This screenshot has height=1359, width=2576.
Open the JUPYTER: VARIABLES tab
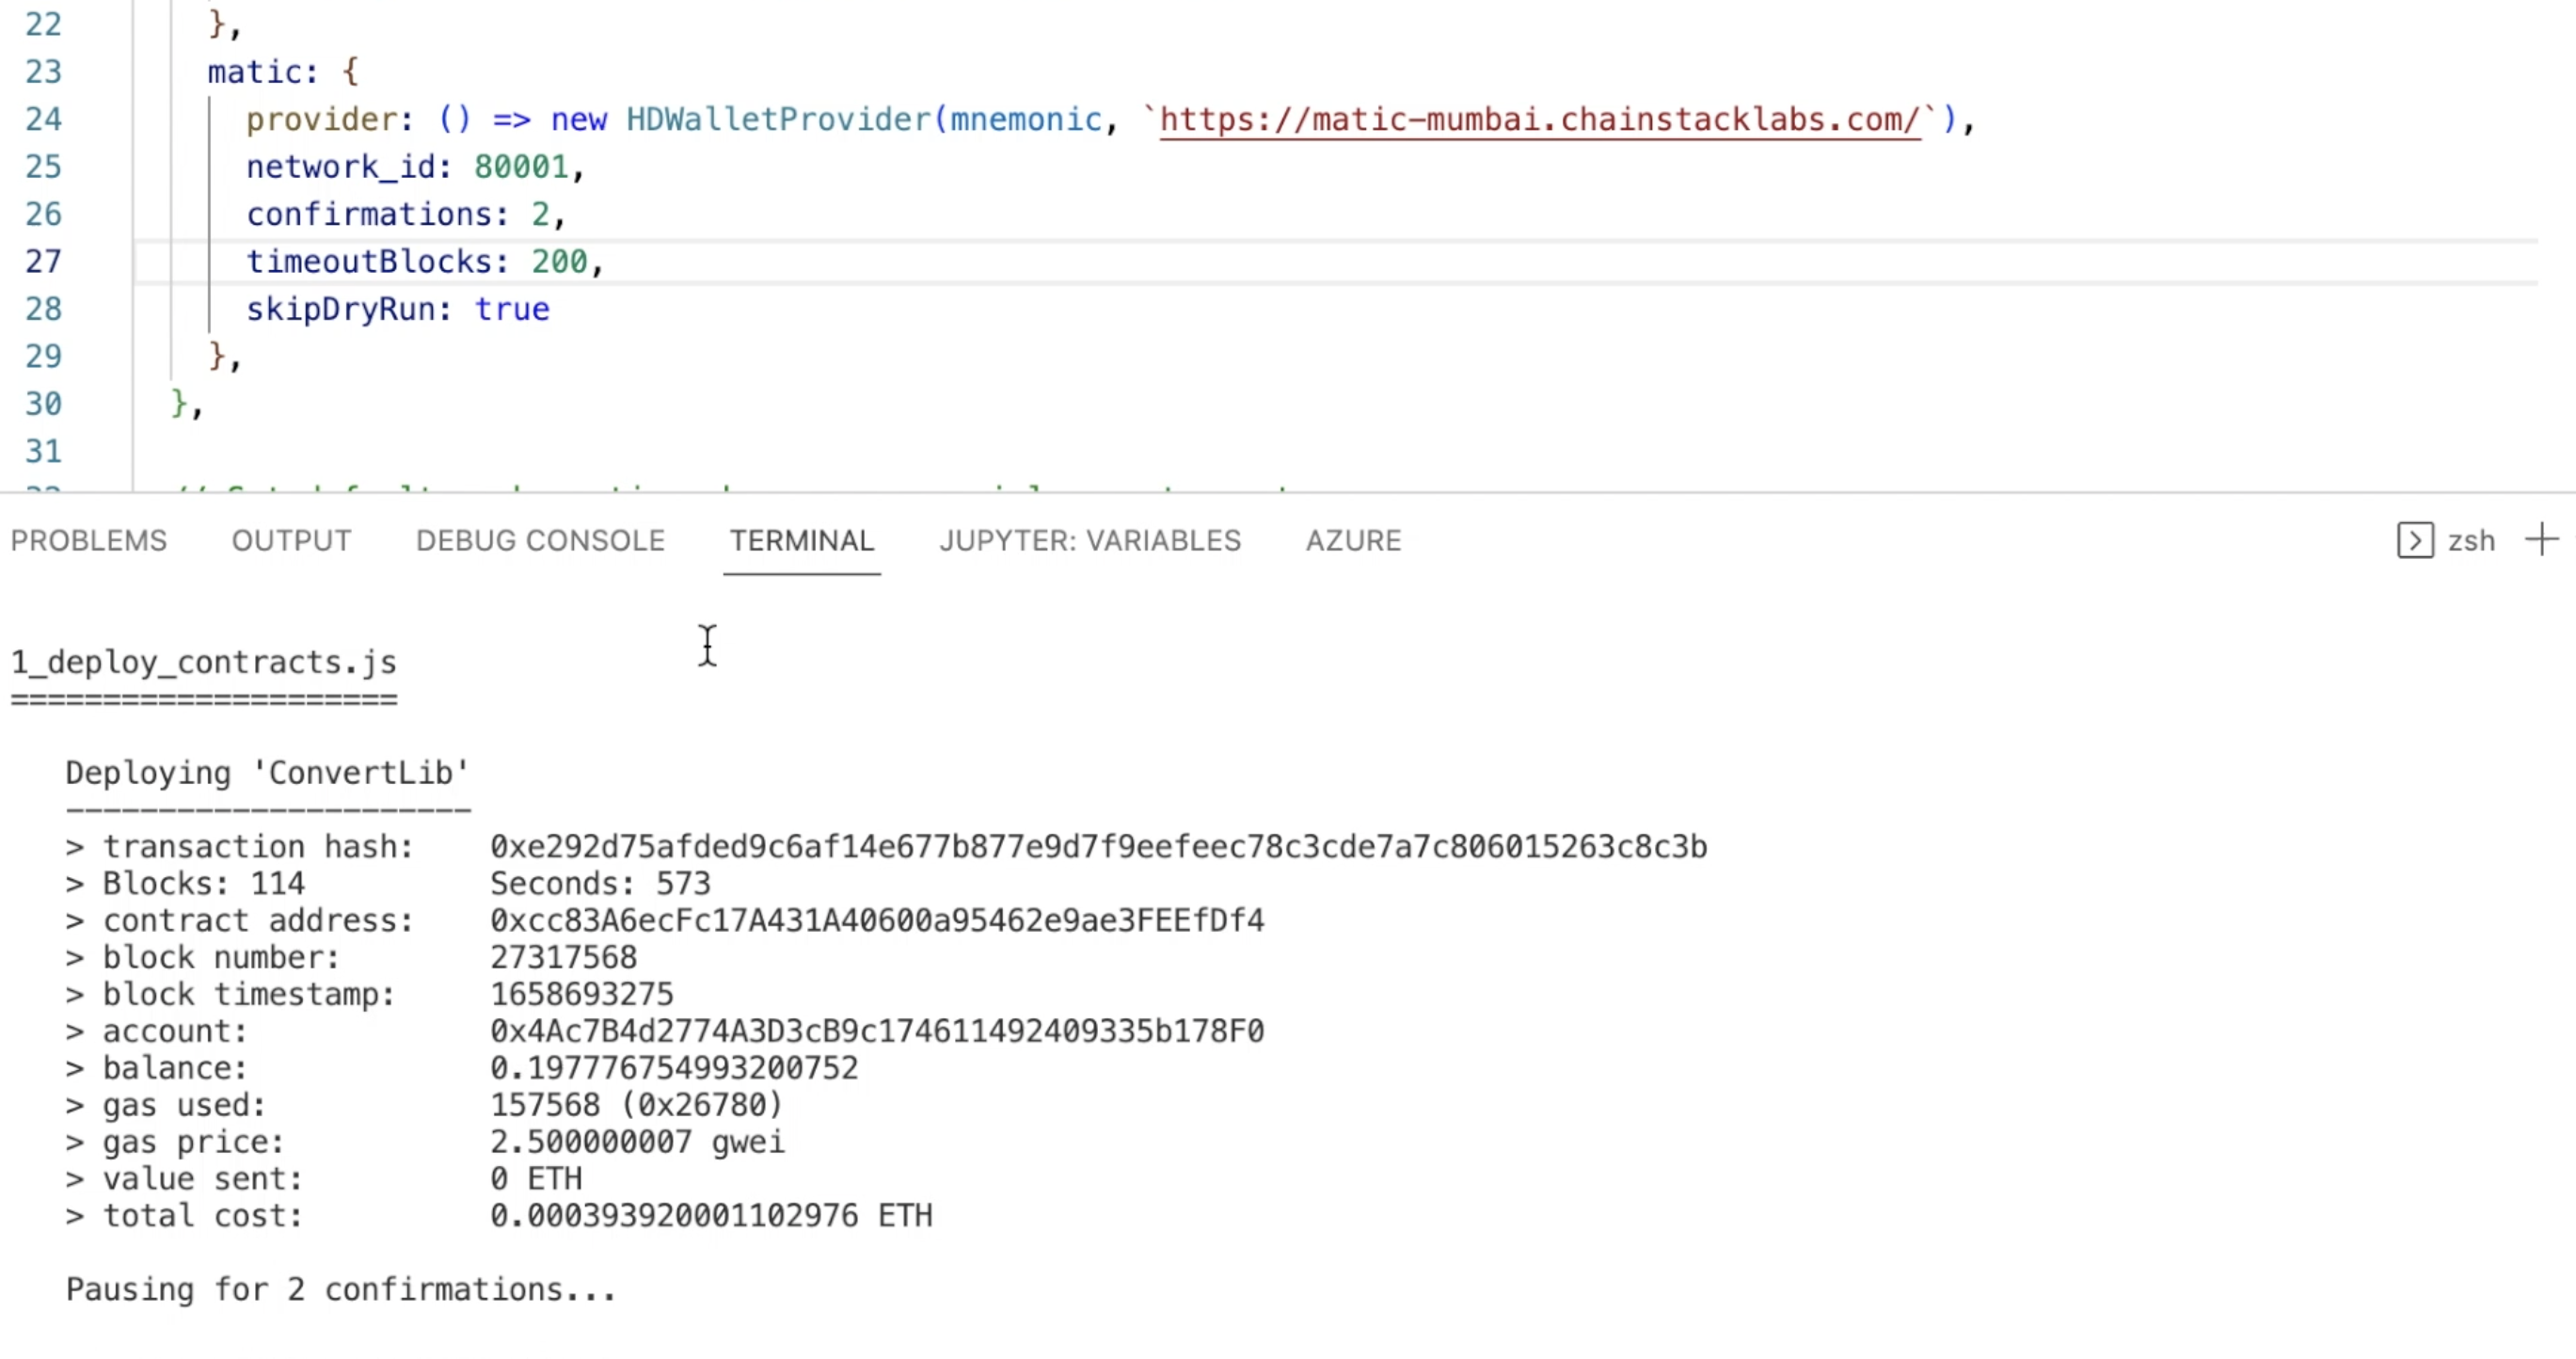1089,541
